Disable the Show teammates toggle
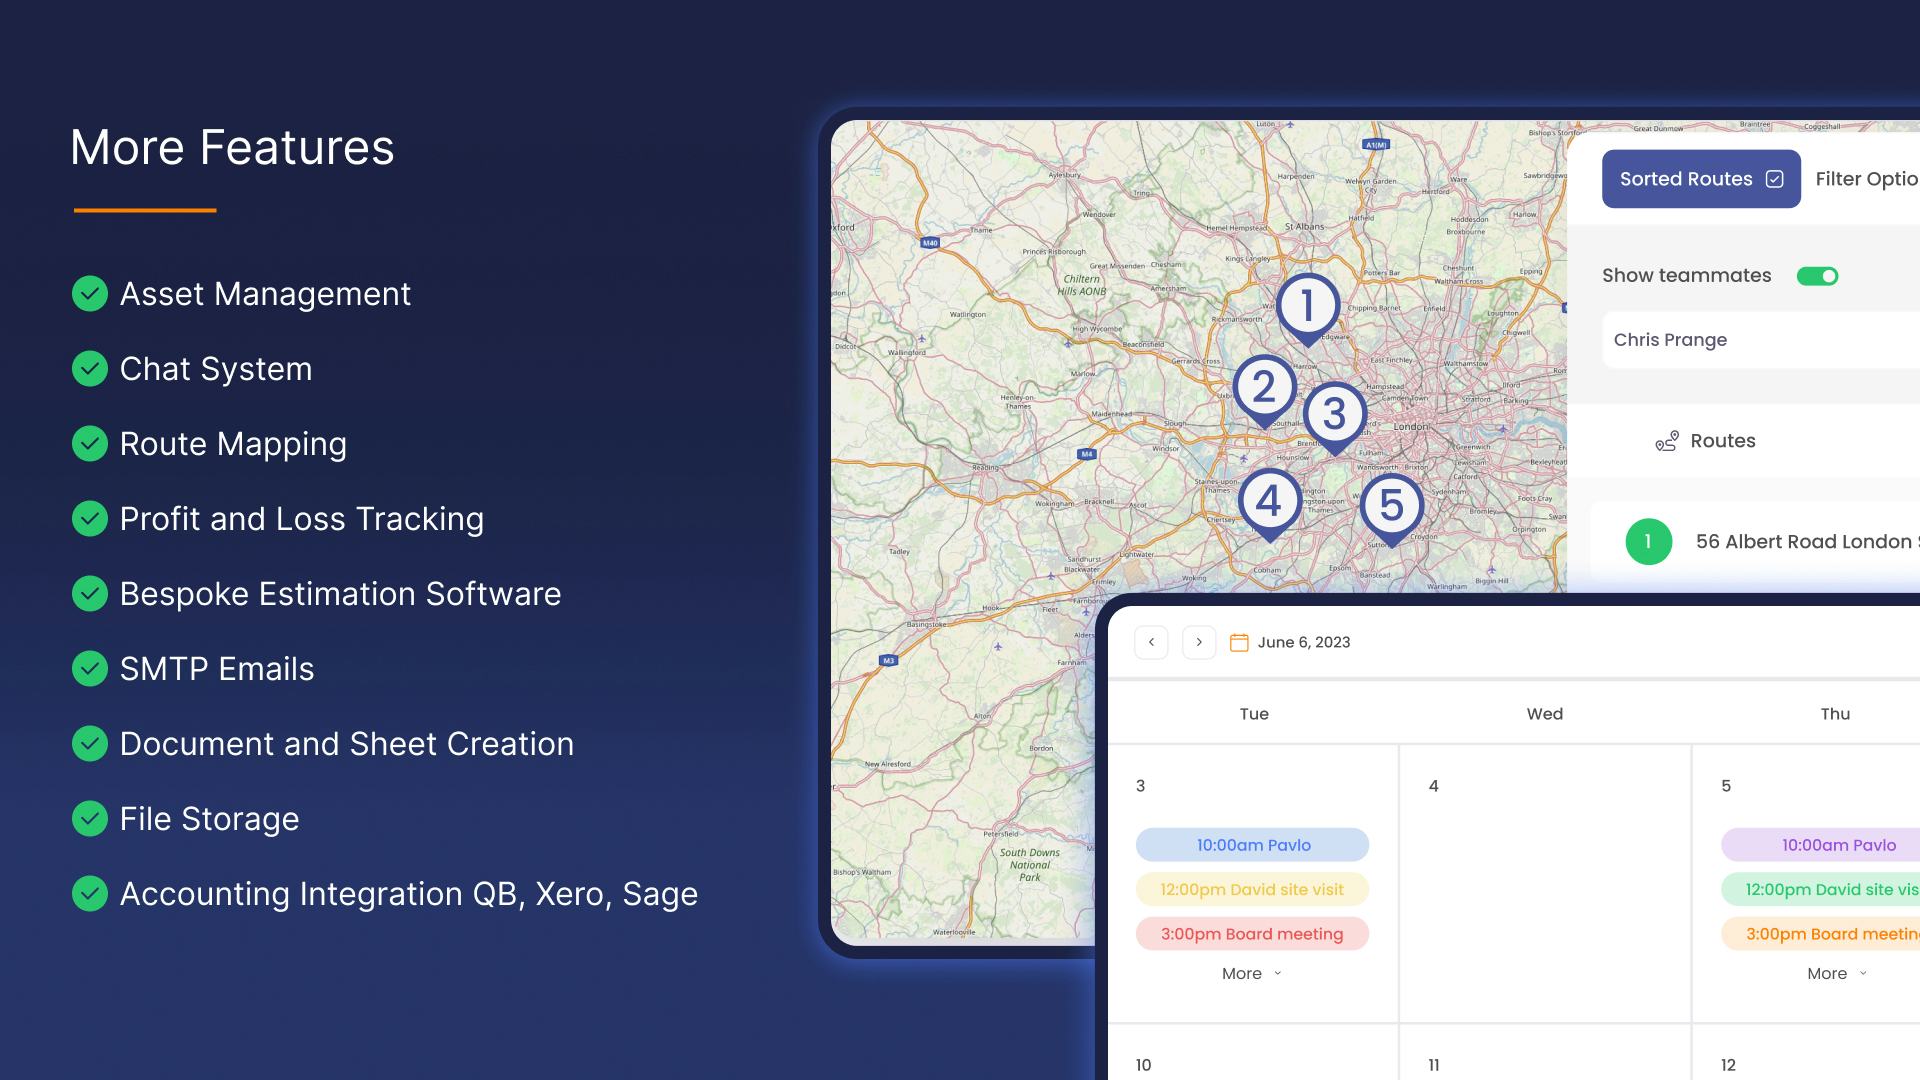The image size is (1920, 1080). coord(1818,275)
